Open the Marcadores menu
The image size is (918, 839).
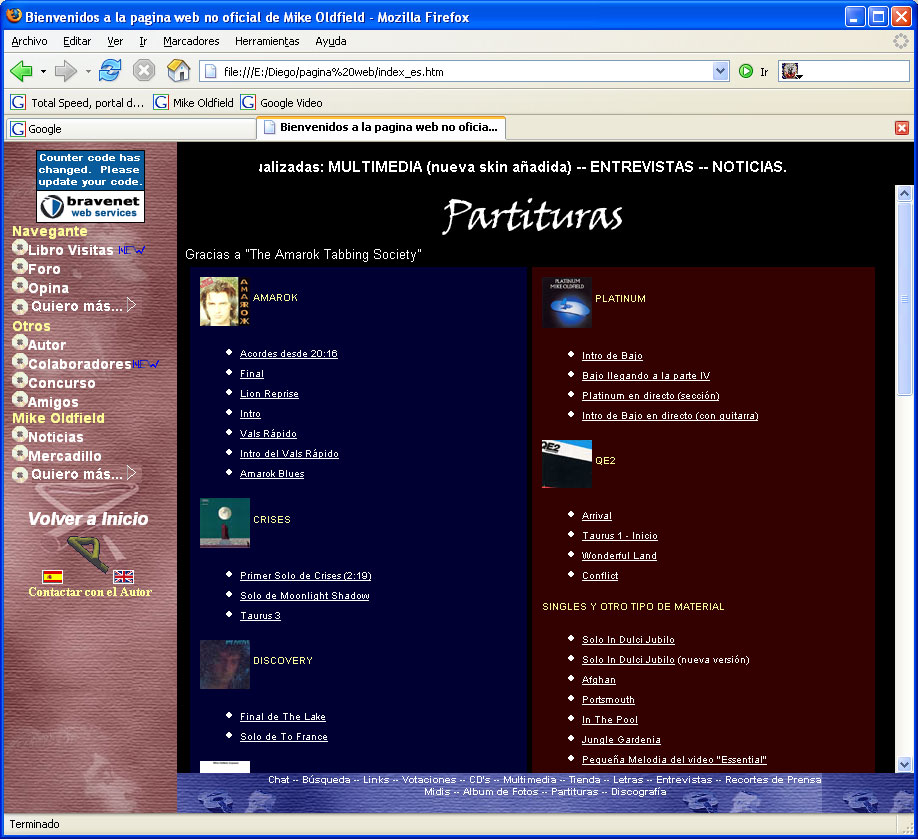191,41
